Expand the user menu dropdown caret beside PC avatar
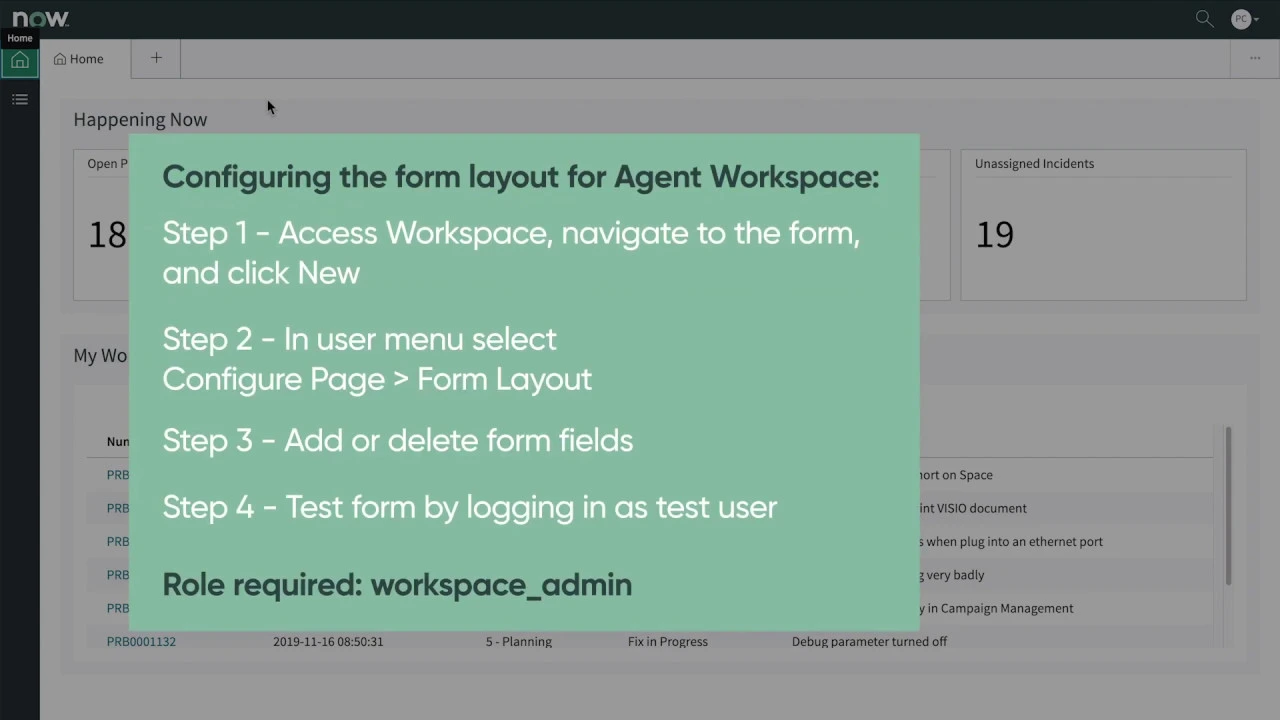Viewport: 1280px width, 720px height. [x=1255, y=18]
